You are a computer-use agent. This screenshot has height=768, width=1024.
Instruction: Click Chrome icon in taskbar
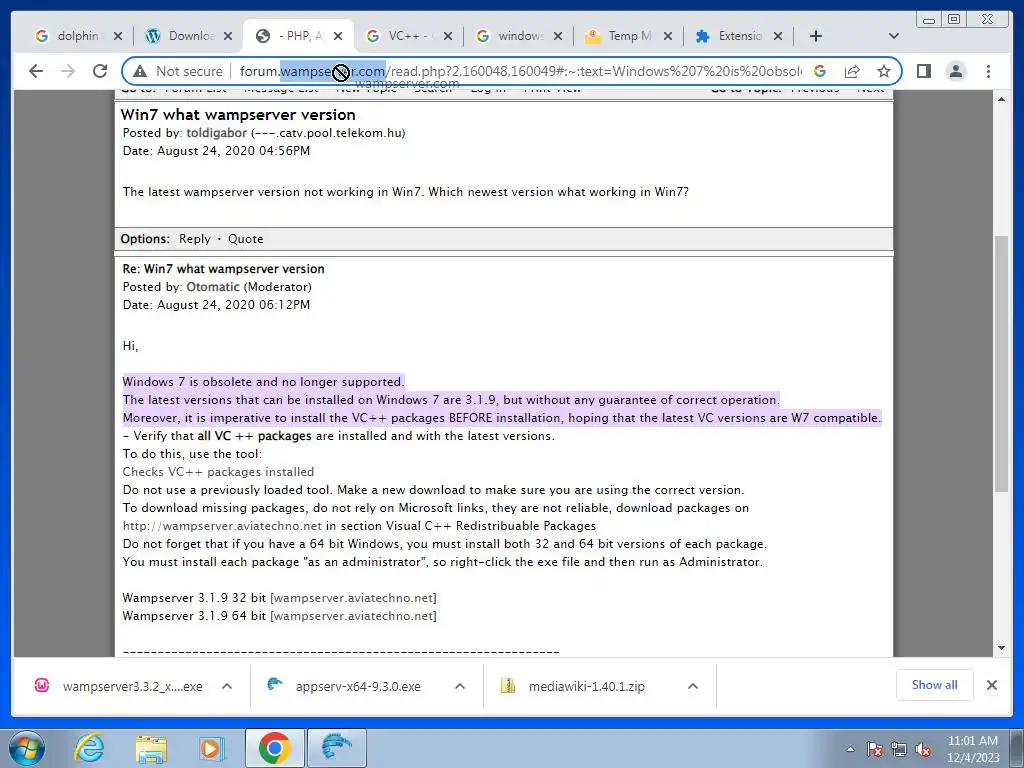(274, 748)
